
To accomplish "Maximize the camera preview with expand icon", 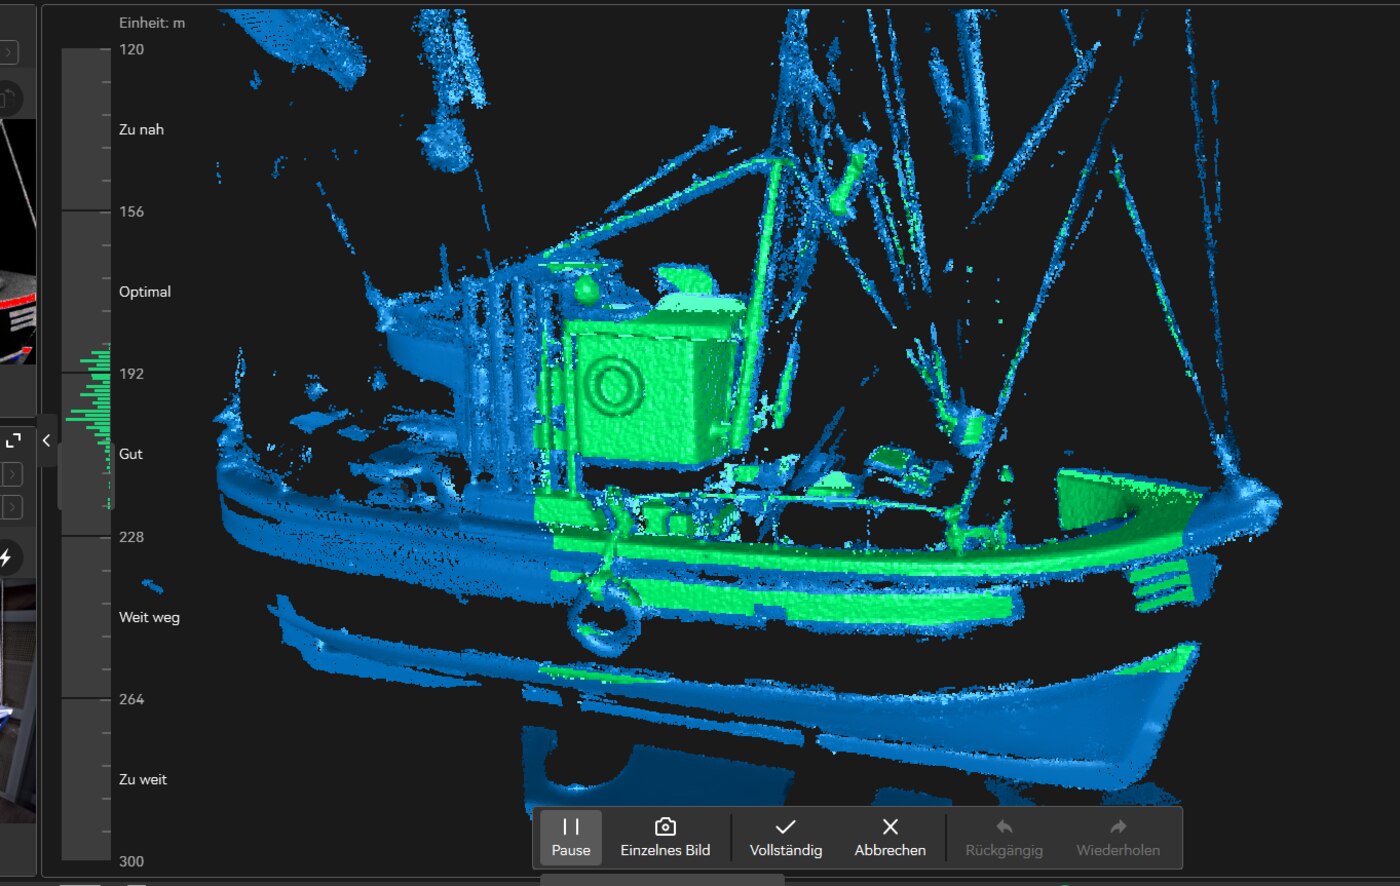I will [13, 440].
